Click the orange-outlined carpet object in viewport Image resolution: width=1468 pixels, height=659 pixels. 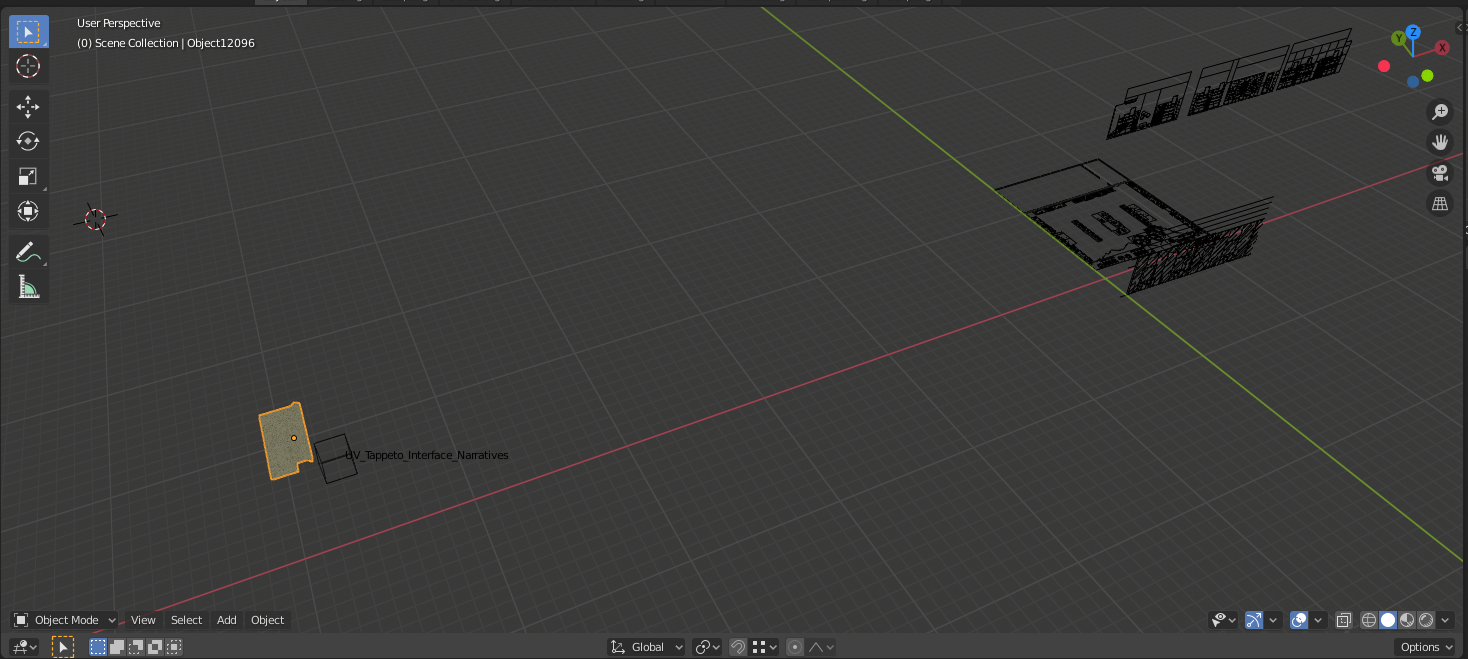(x=282, y=442)
